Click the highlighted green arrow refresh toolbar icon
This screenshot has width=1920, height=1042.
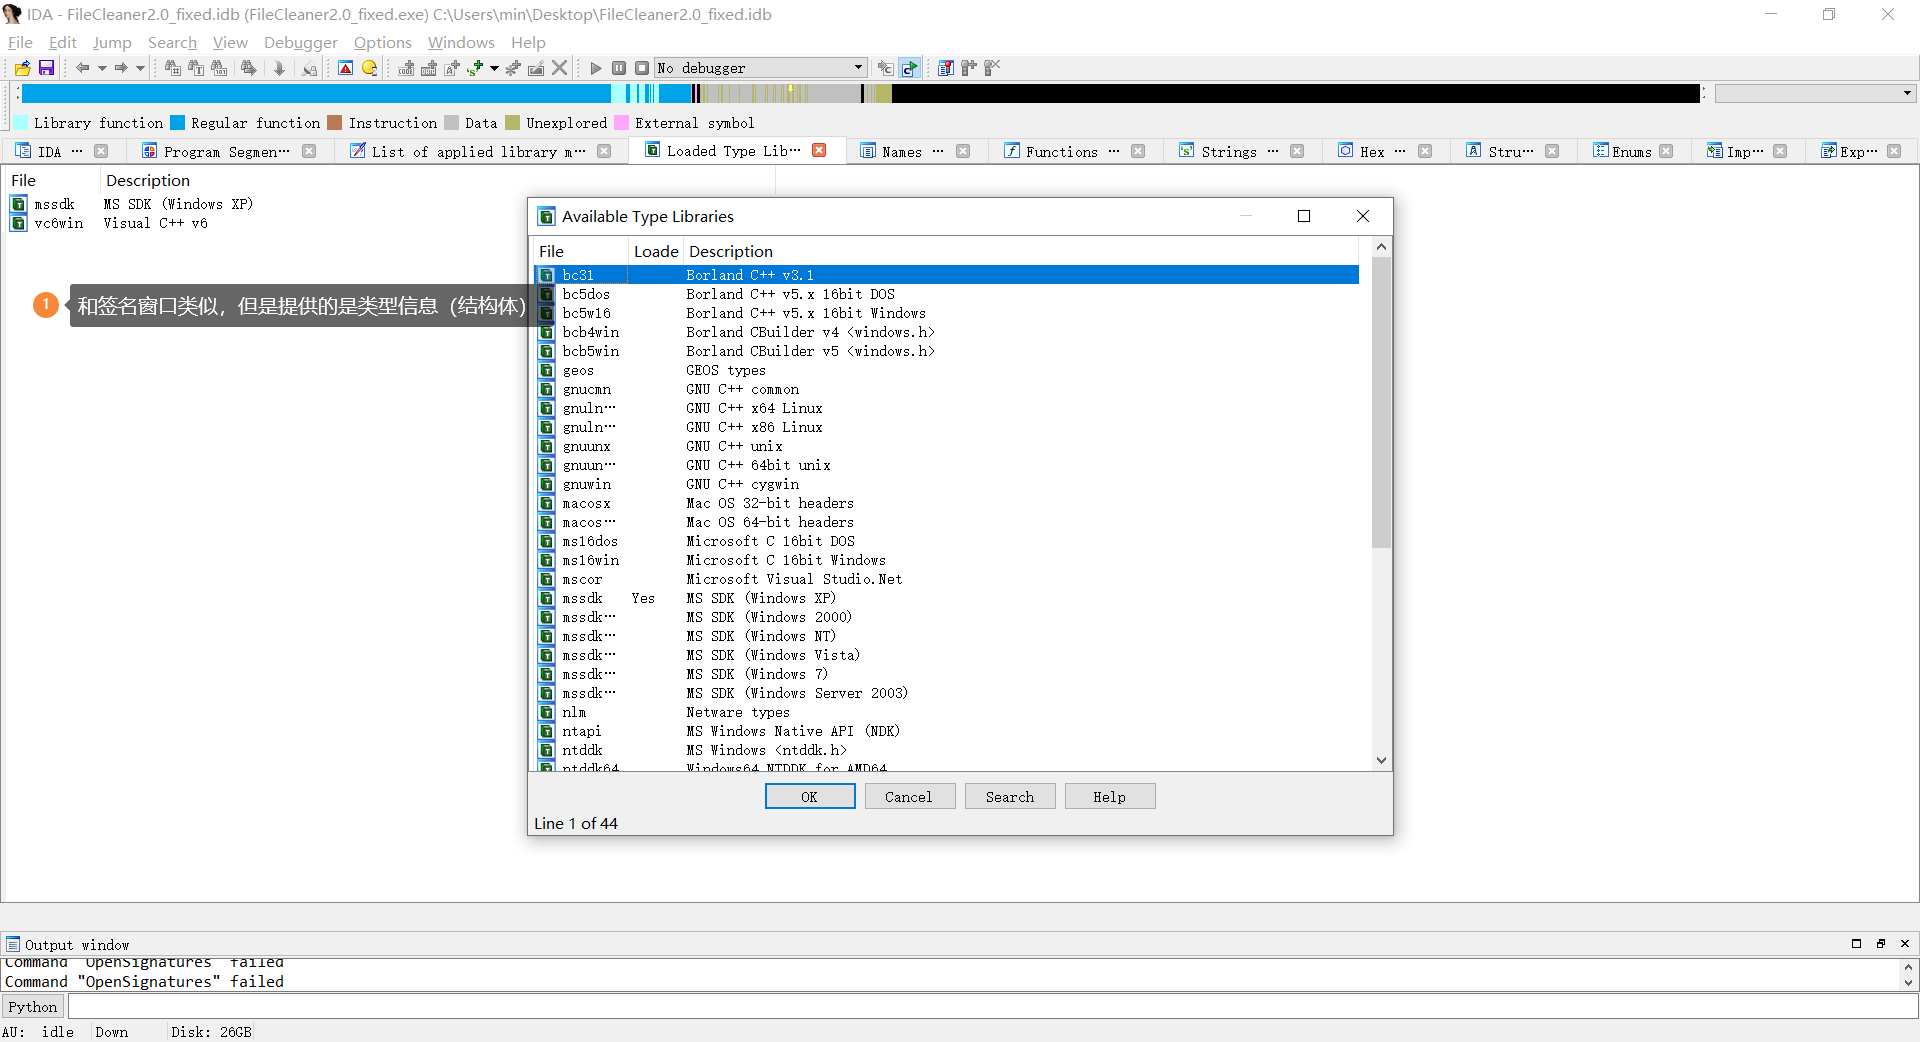910,68
